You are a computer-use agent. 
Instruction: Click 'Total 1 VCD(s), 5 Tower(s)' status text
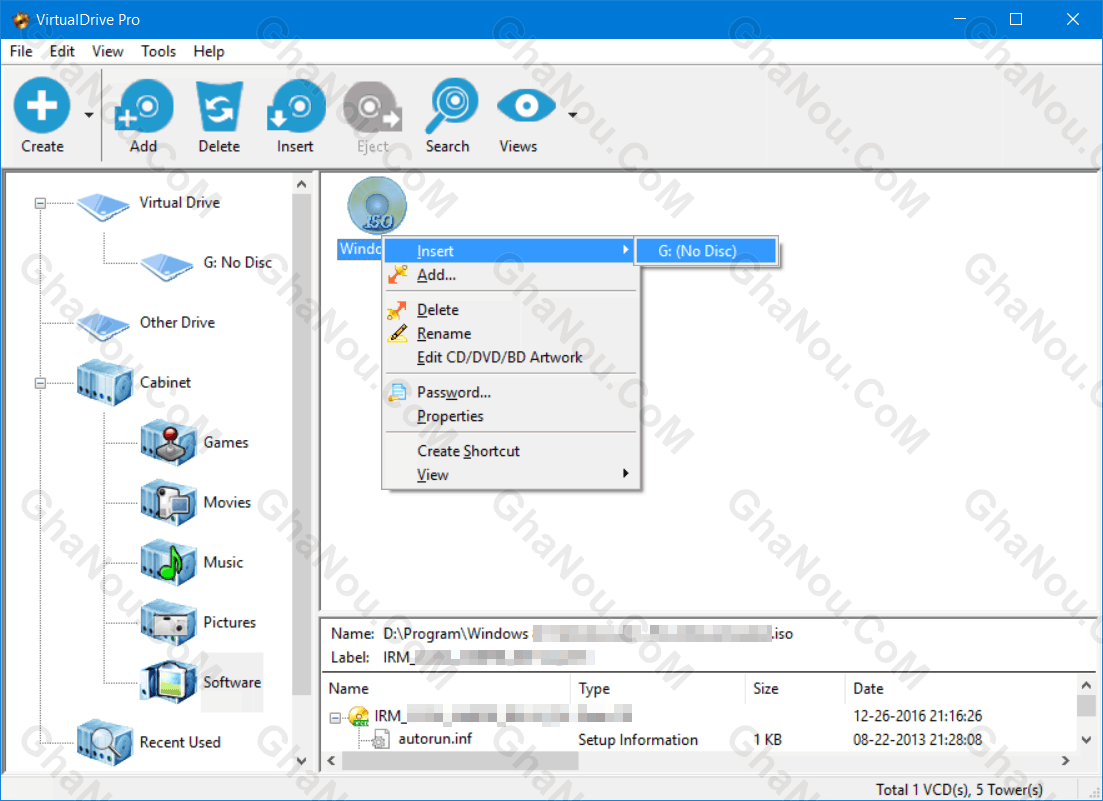[959, 790]
